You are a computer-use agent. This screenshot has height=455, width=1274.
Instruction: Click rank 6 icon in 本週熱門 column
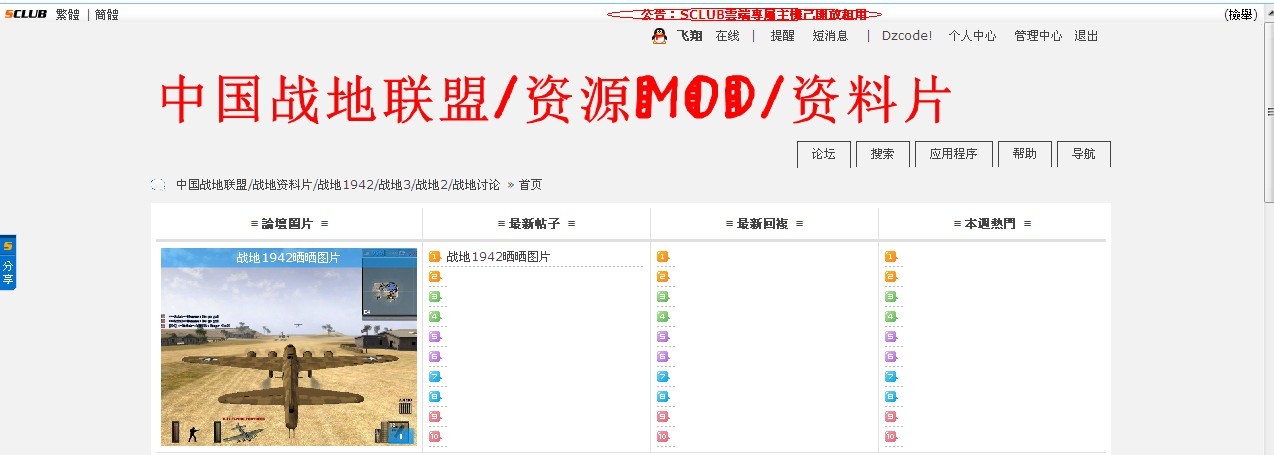[x=891, y=357]
